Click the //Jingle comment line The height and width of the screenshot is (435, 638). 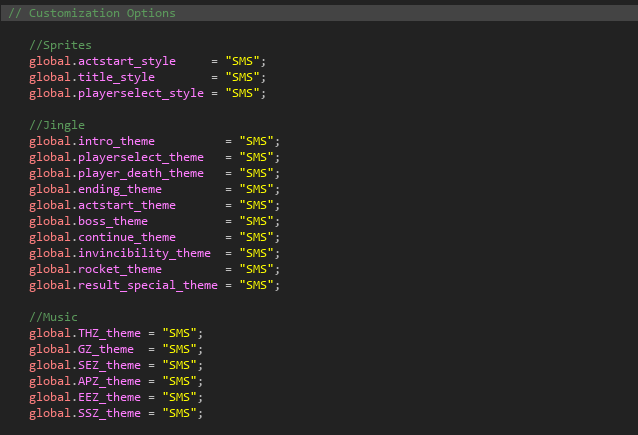point(57,126)
